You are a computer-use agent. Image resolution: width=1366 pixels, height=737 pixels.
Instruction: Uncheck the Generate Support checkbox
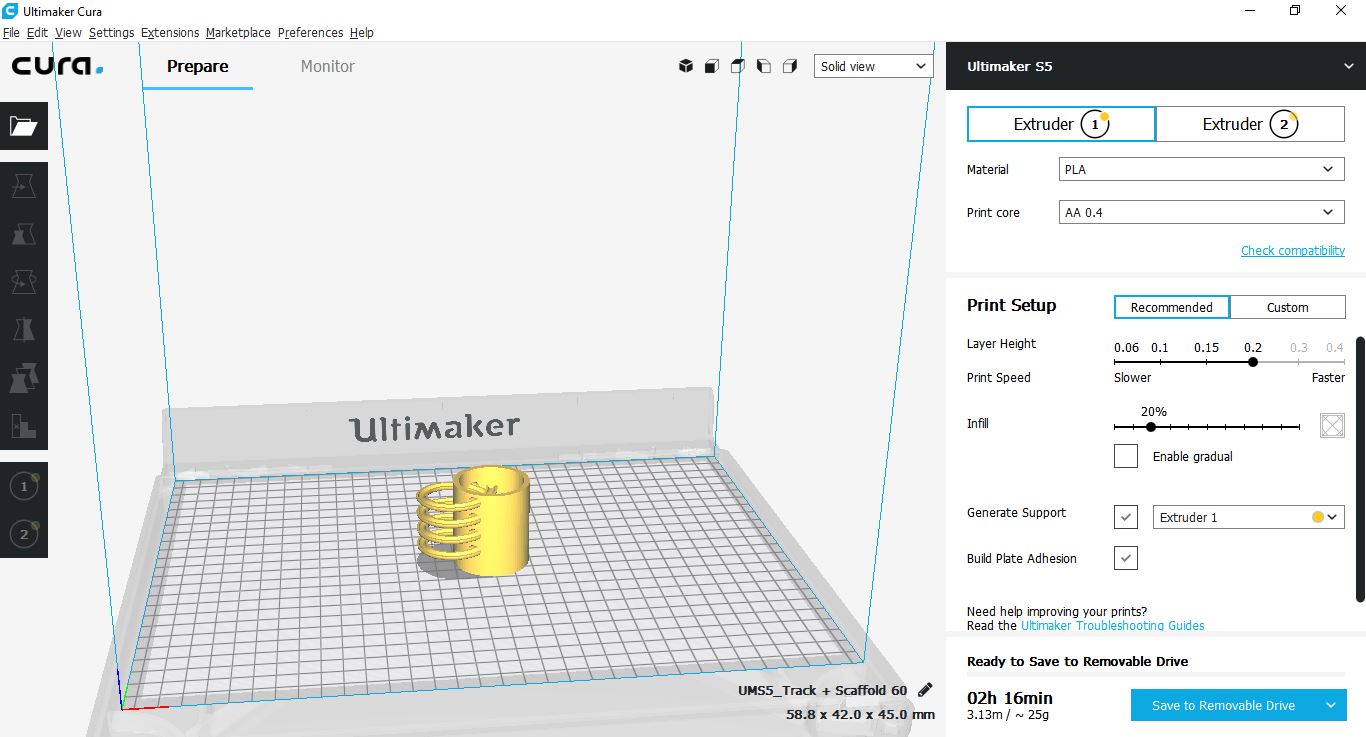[1126, 517]
